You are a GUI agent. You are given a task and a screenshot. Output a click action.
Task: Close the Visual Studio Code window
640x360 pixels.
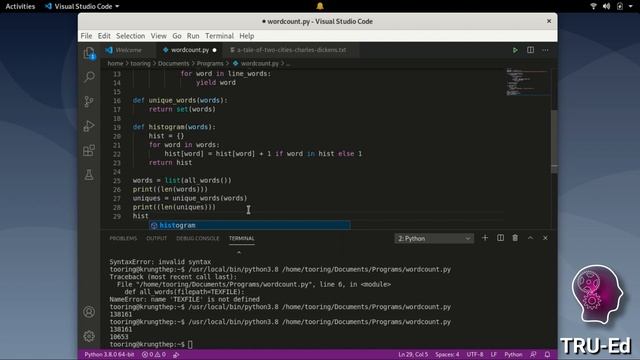point(549,21)
